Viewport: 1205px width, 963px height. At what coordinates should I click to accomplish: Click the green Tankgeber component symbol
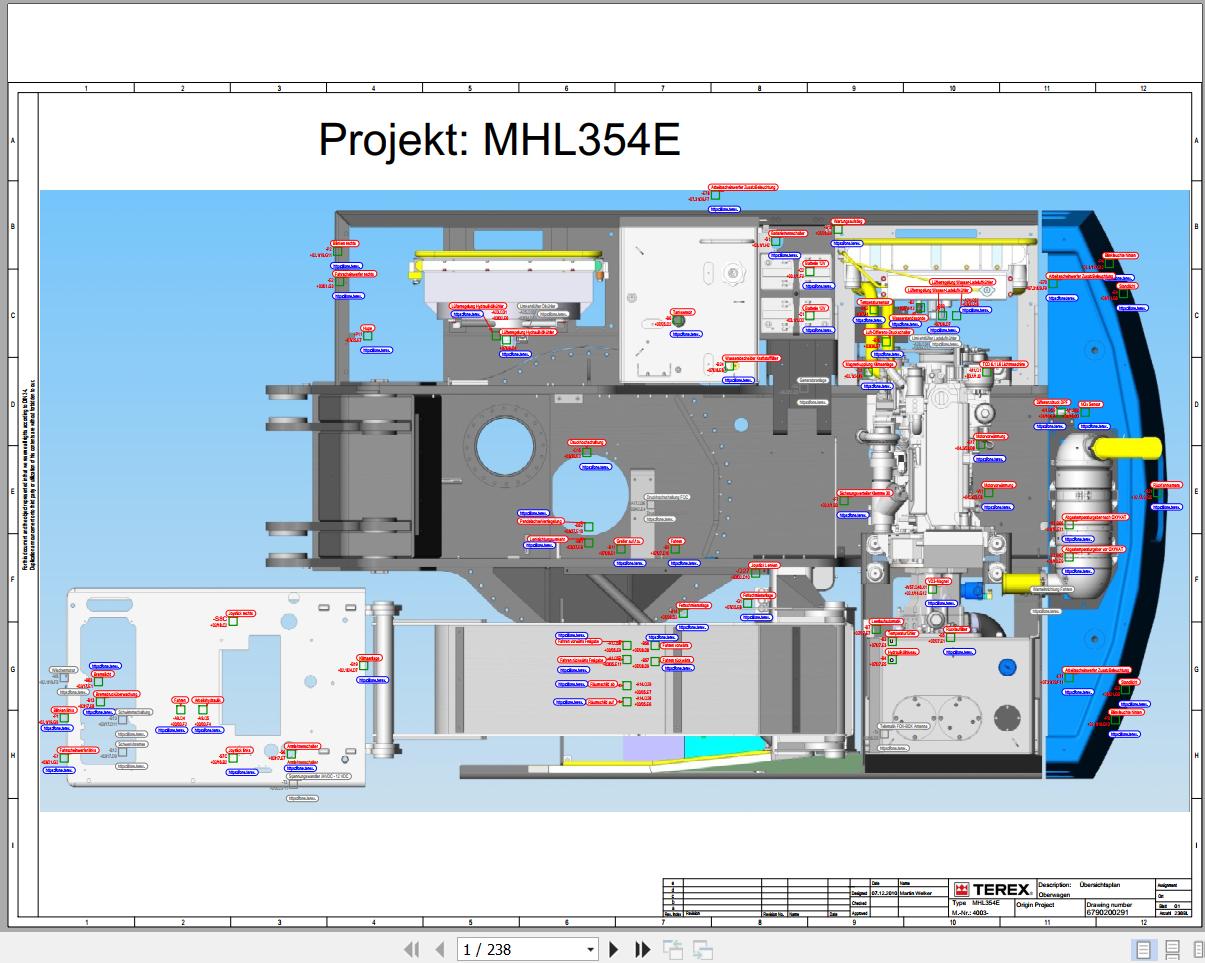pos(677,322)
